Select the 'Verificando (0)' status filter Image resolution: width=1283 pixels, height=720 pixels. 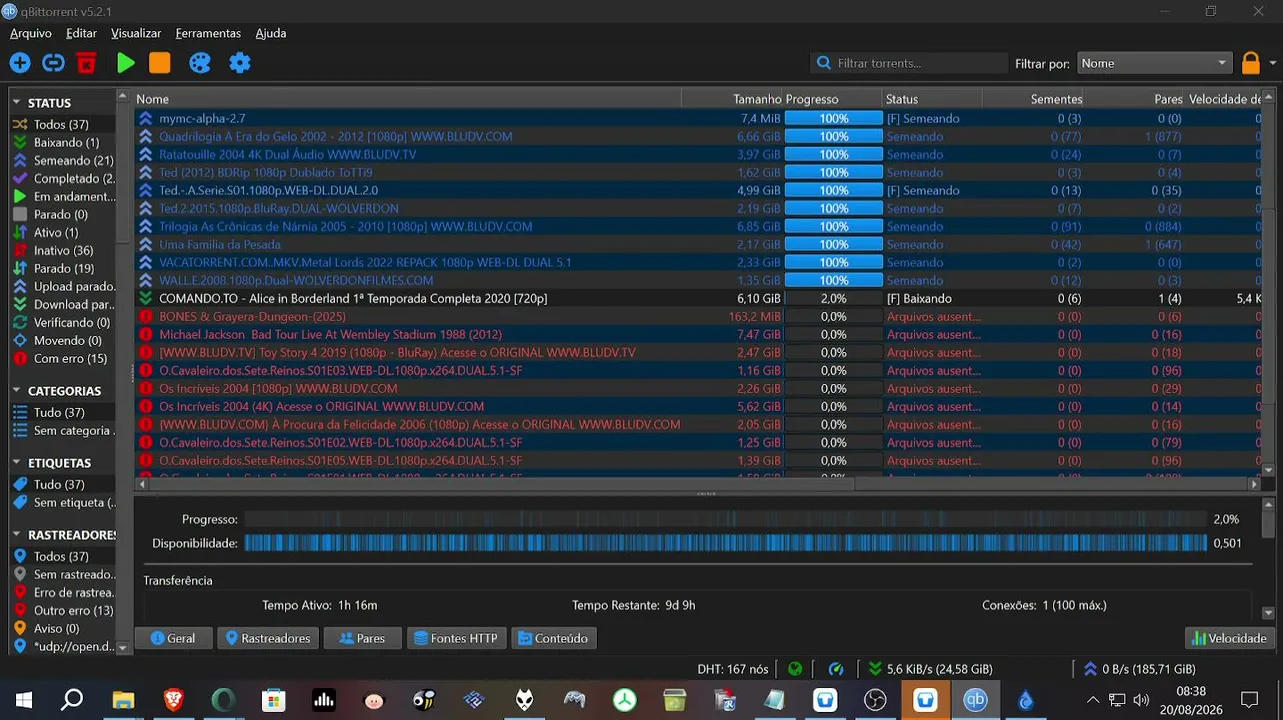tap(64, 322)
